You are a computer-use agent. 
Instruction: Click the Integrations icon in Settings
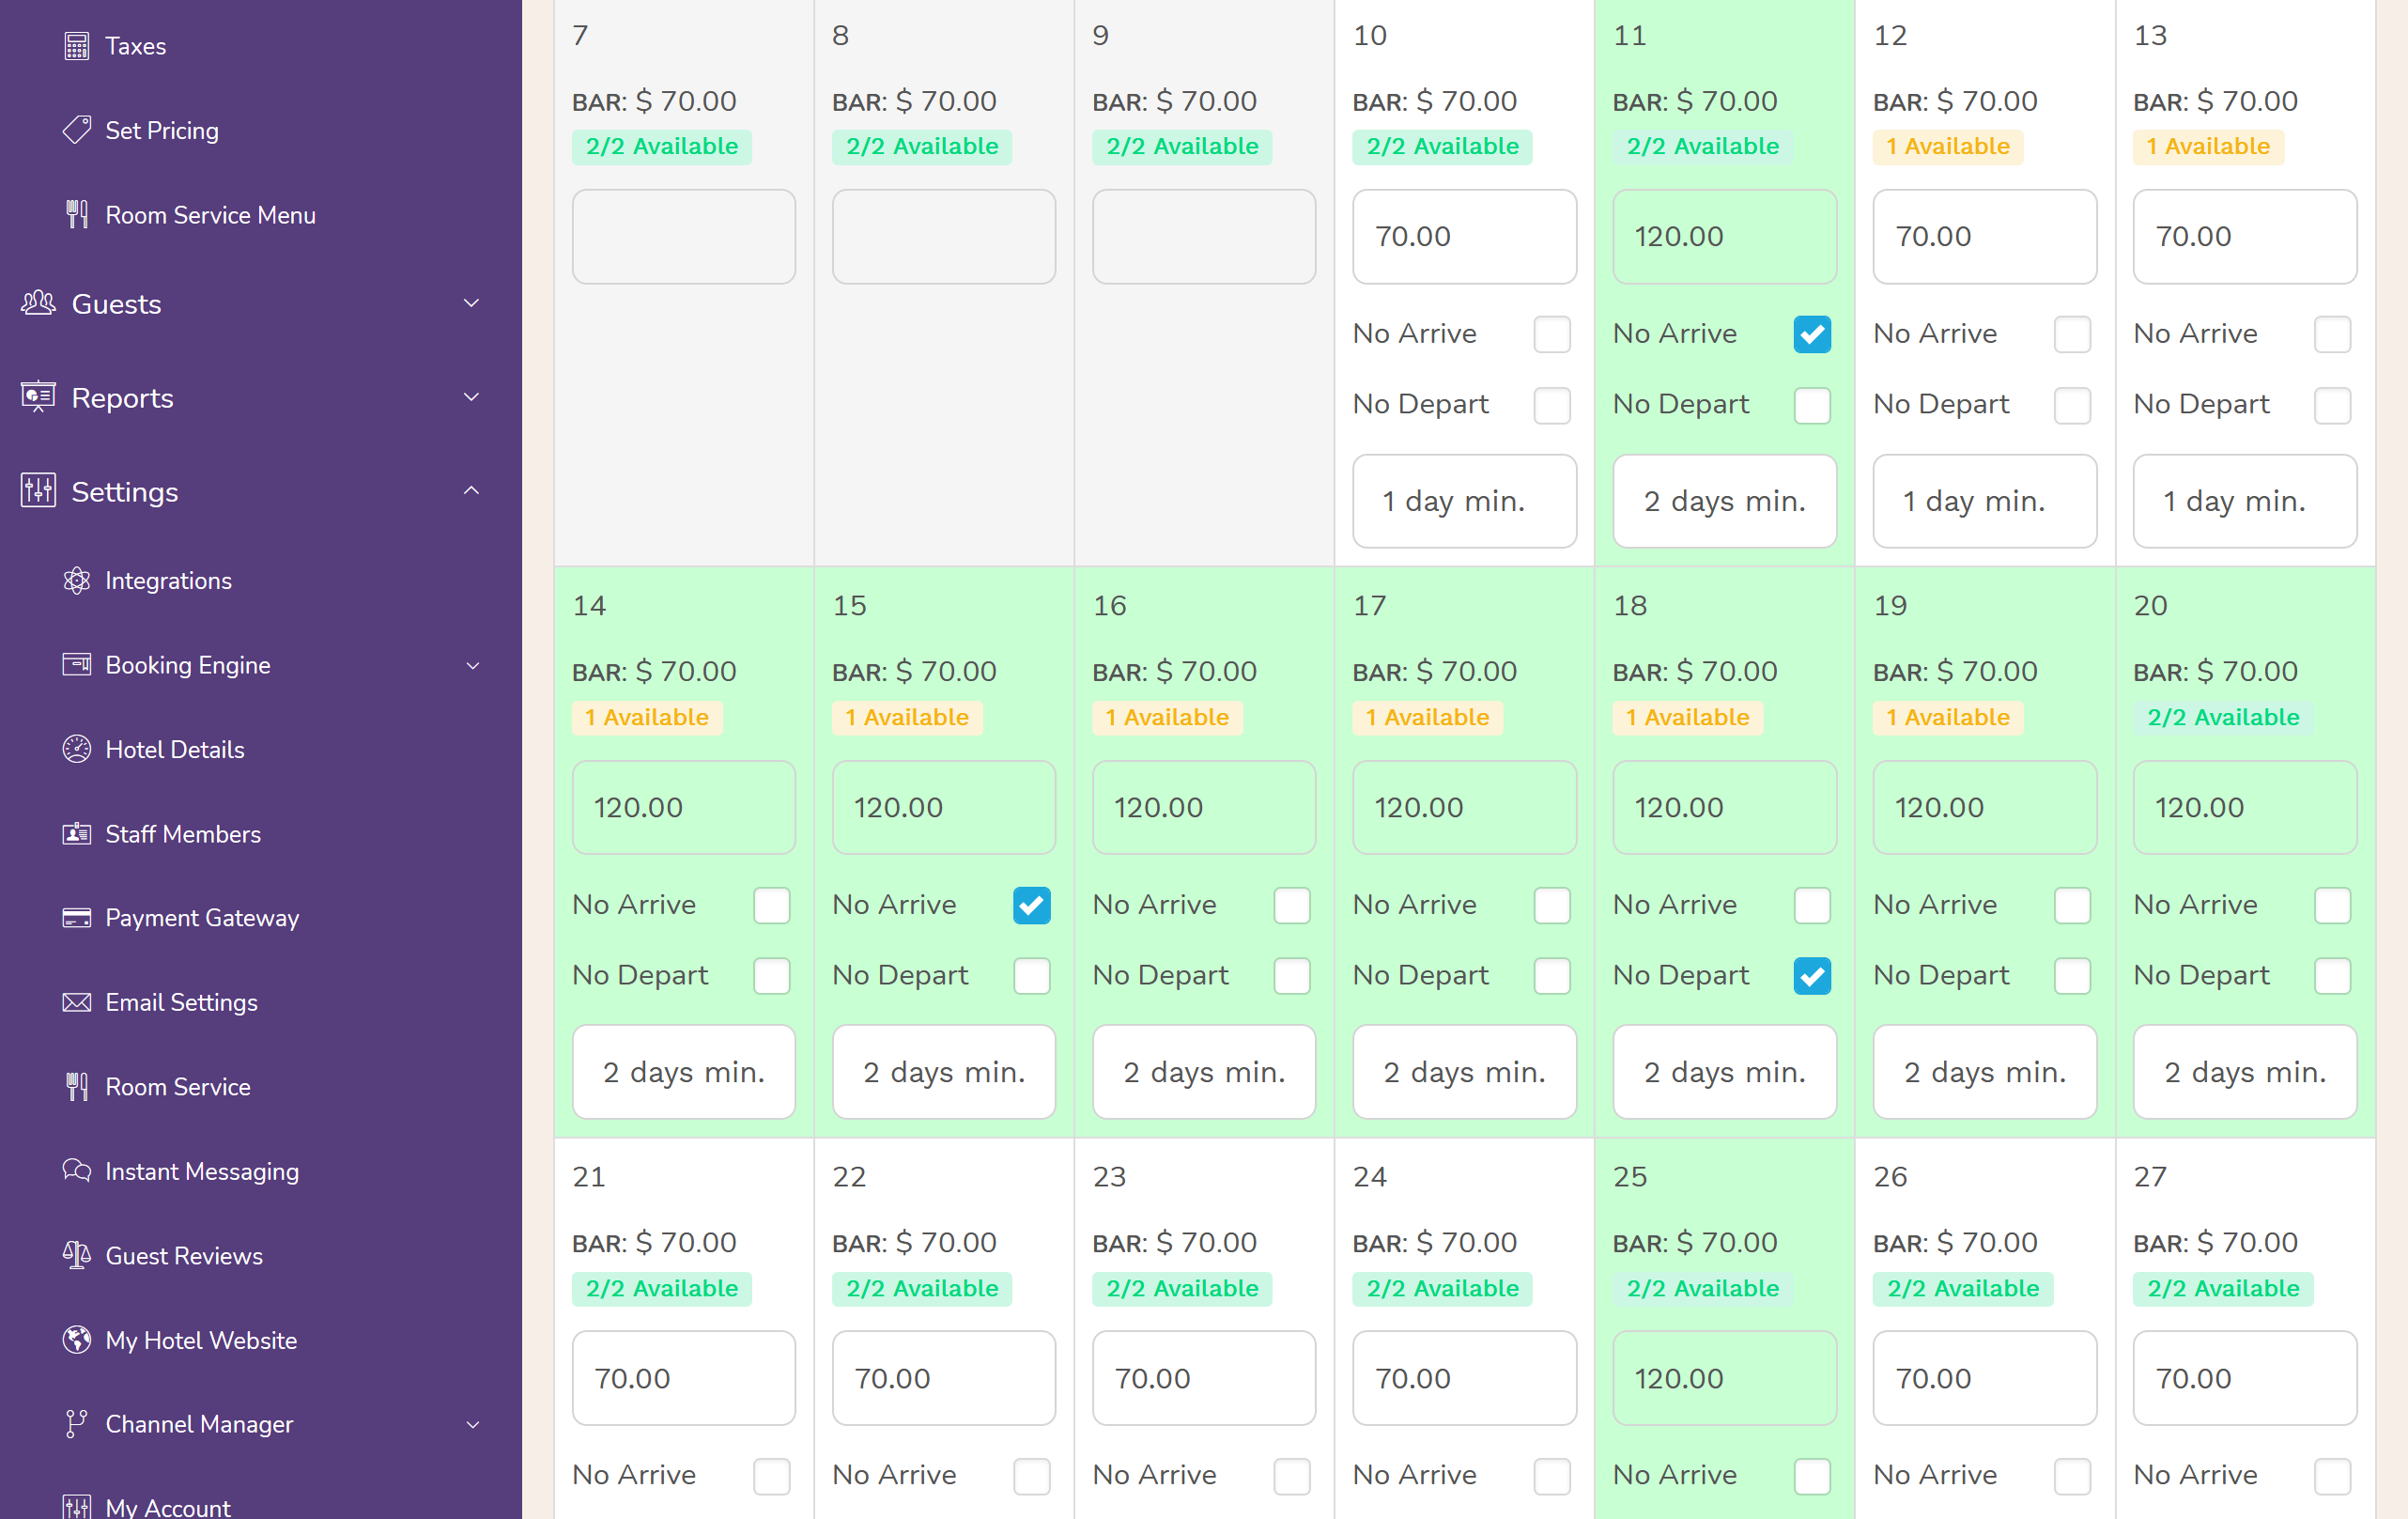click(x=77, y=580)
